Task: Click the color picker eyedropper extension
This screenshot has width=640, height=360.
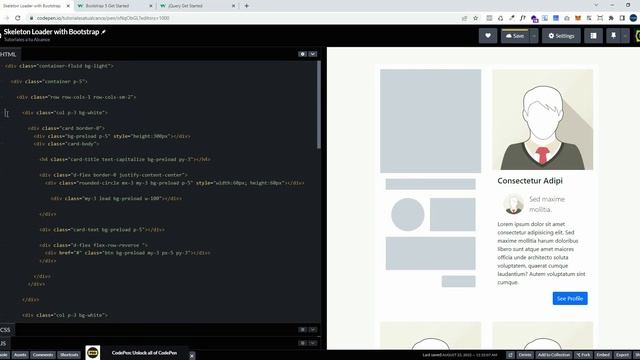Action: (511, 18)
